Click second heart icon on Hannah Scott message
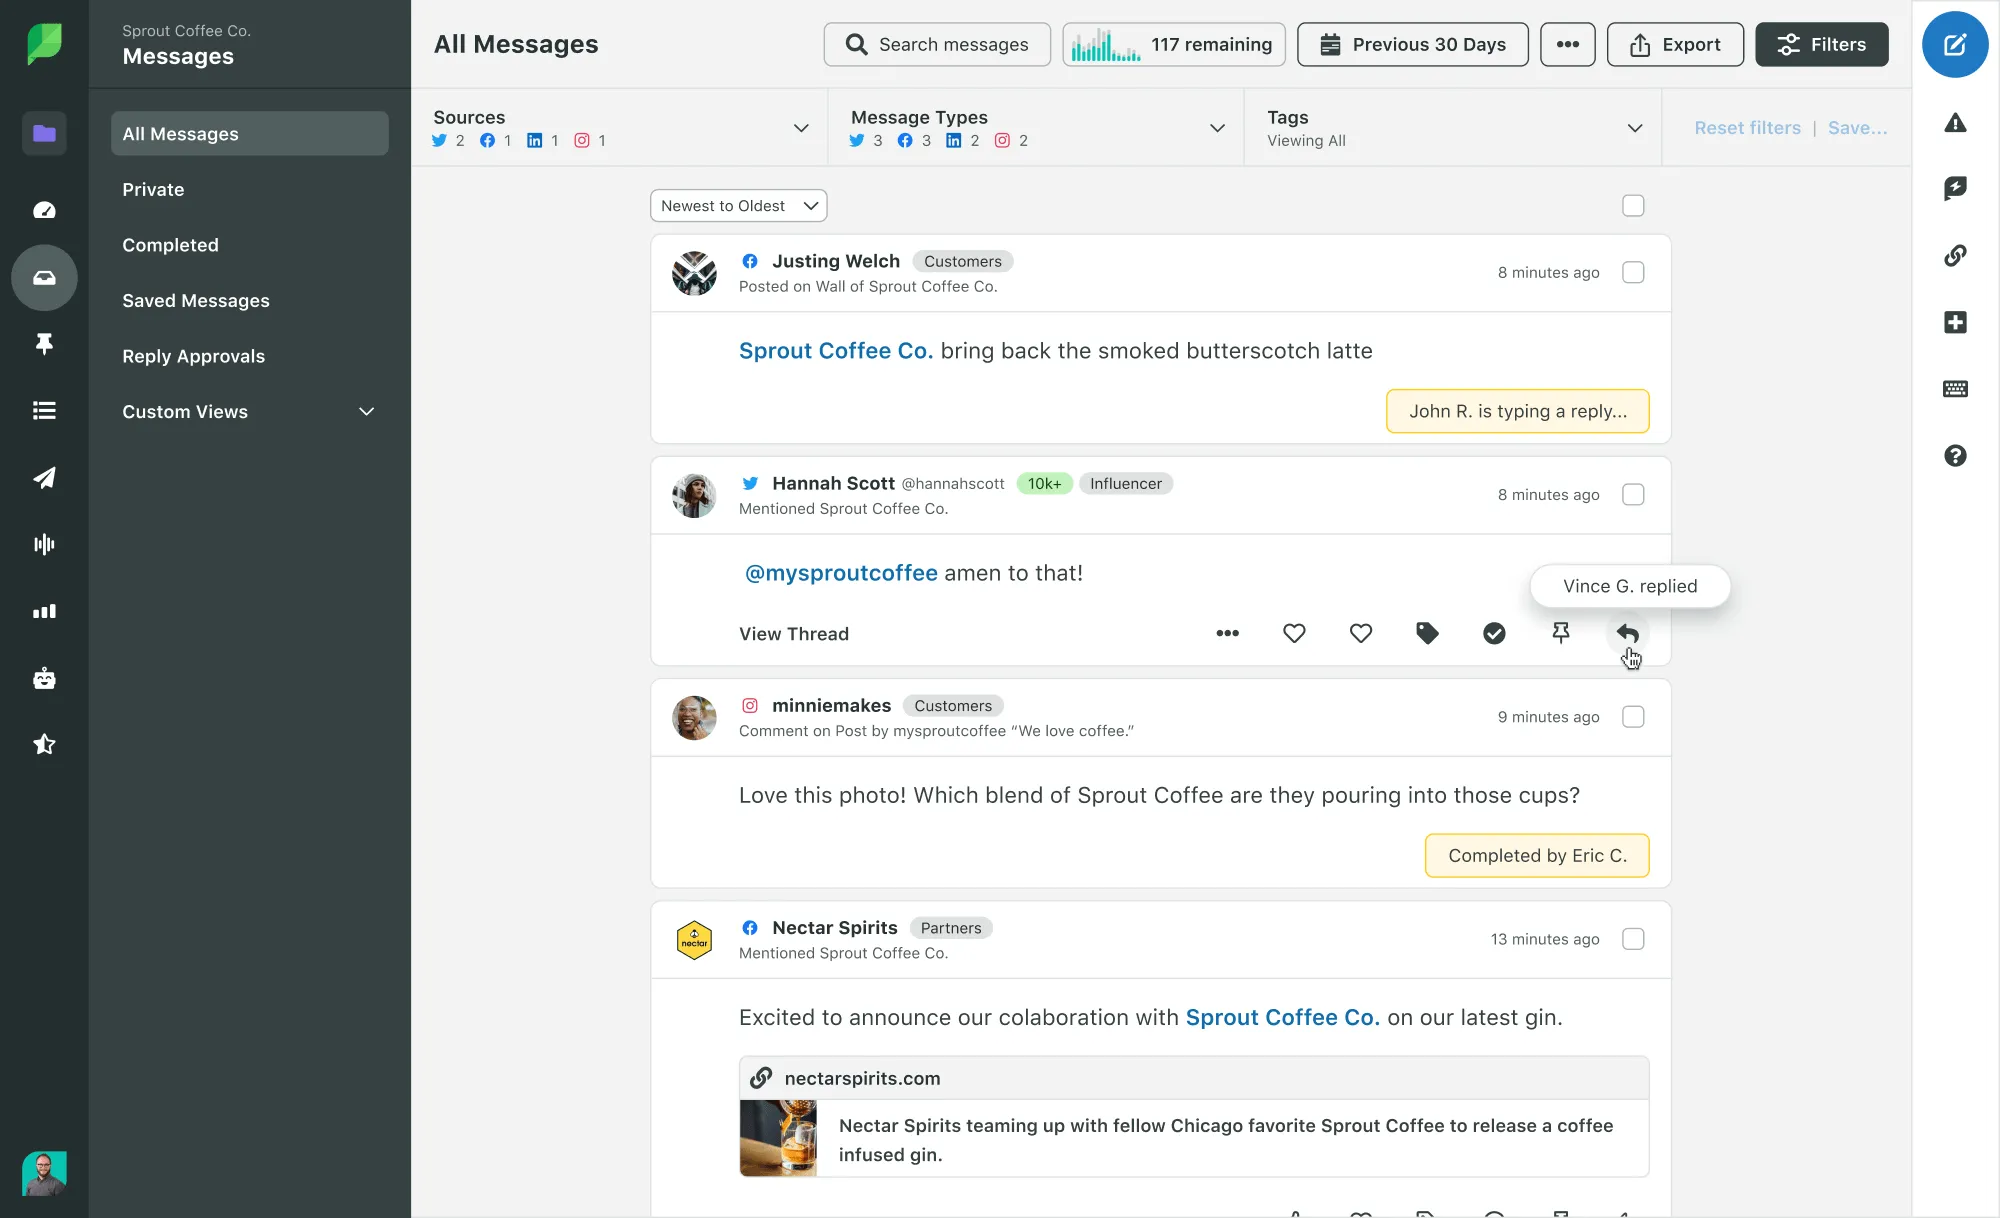2000x1218 pixels. [1360, 633]
